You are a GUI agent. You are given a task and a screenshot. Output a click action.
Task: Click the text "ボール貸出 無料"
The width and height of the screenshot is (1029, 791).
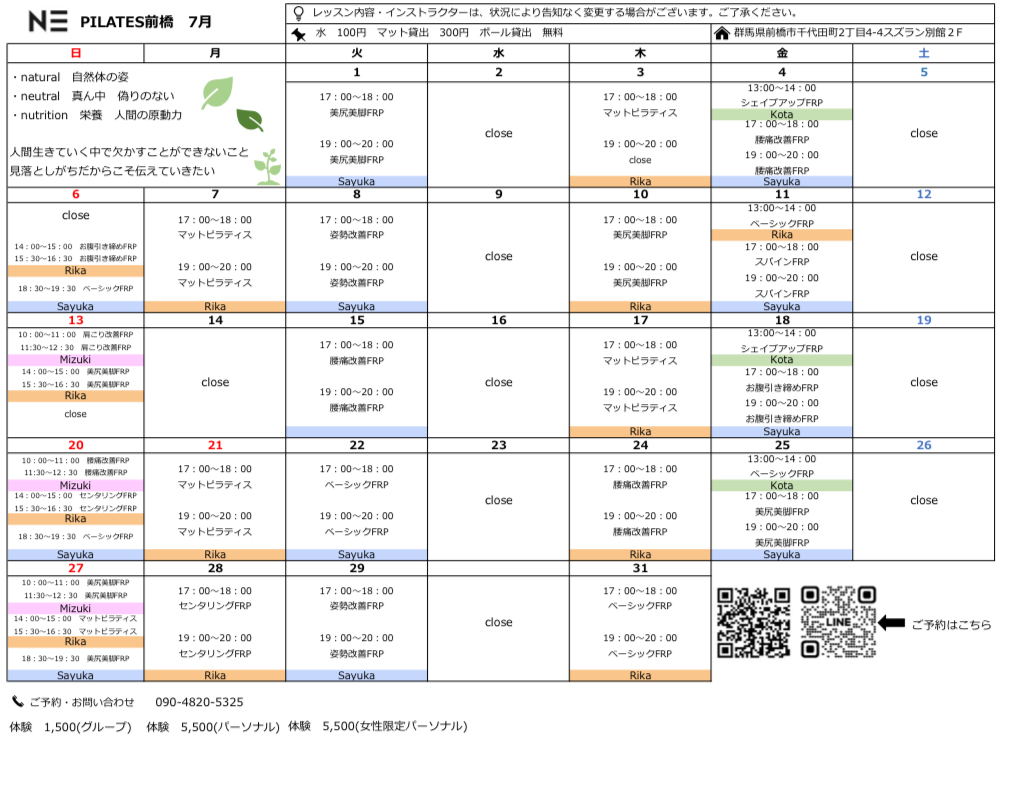(x=521, y=32)
